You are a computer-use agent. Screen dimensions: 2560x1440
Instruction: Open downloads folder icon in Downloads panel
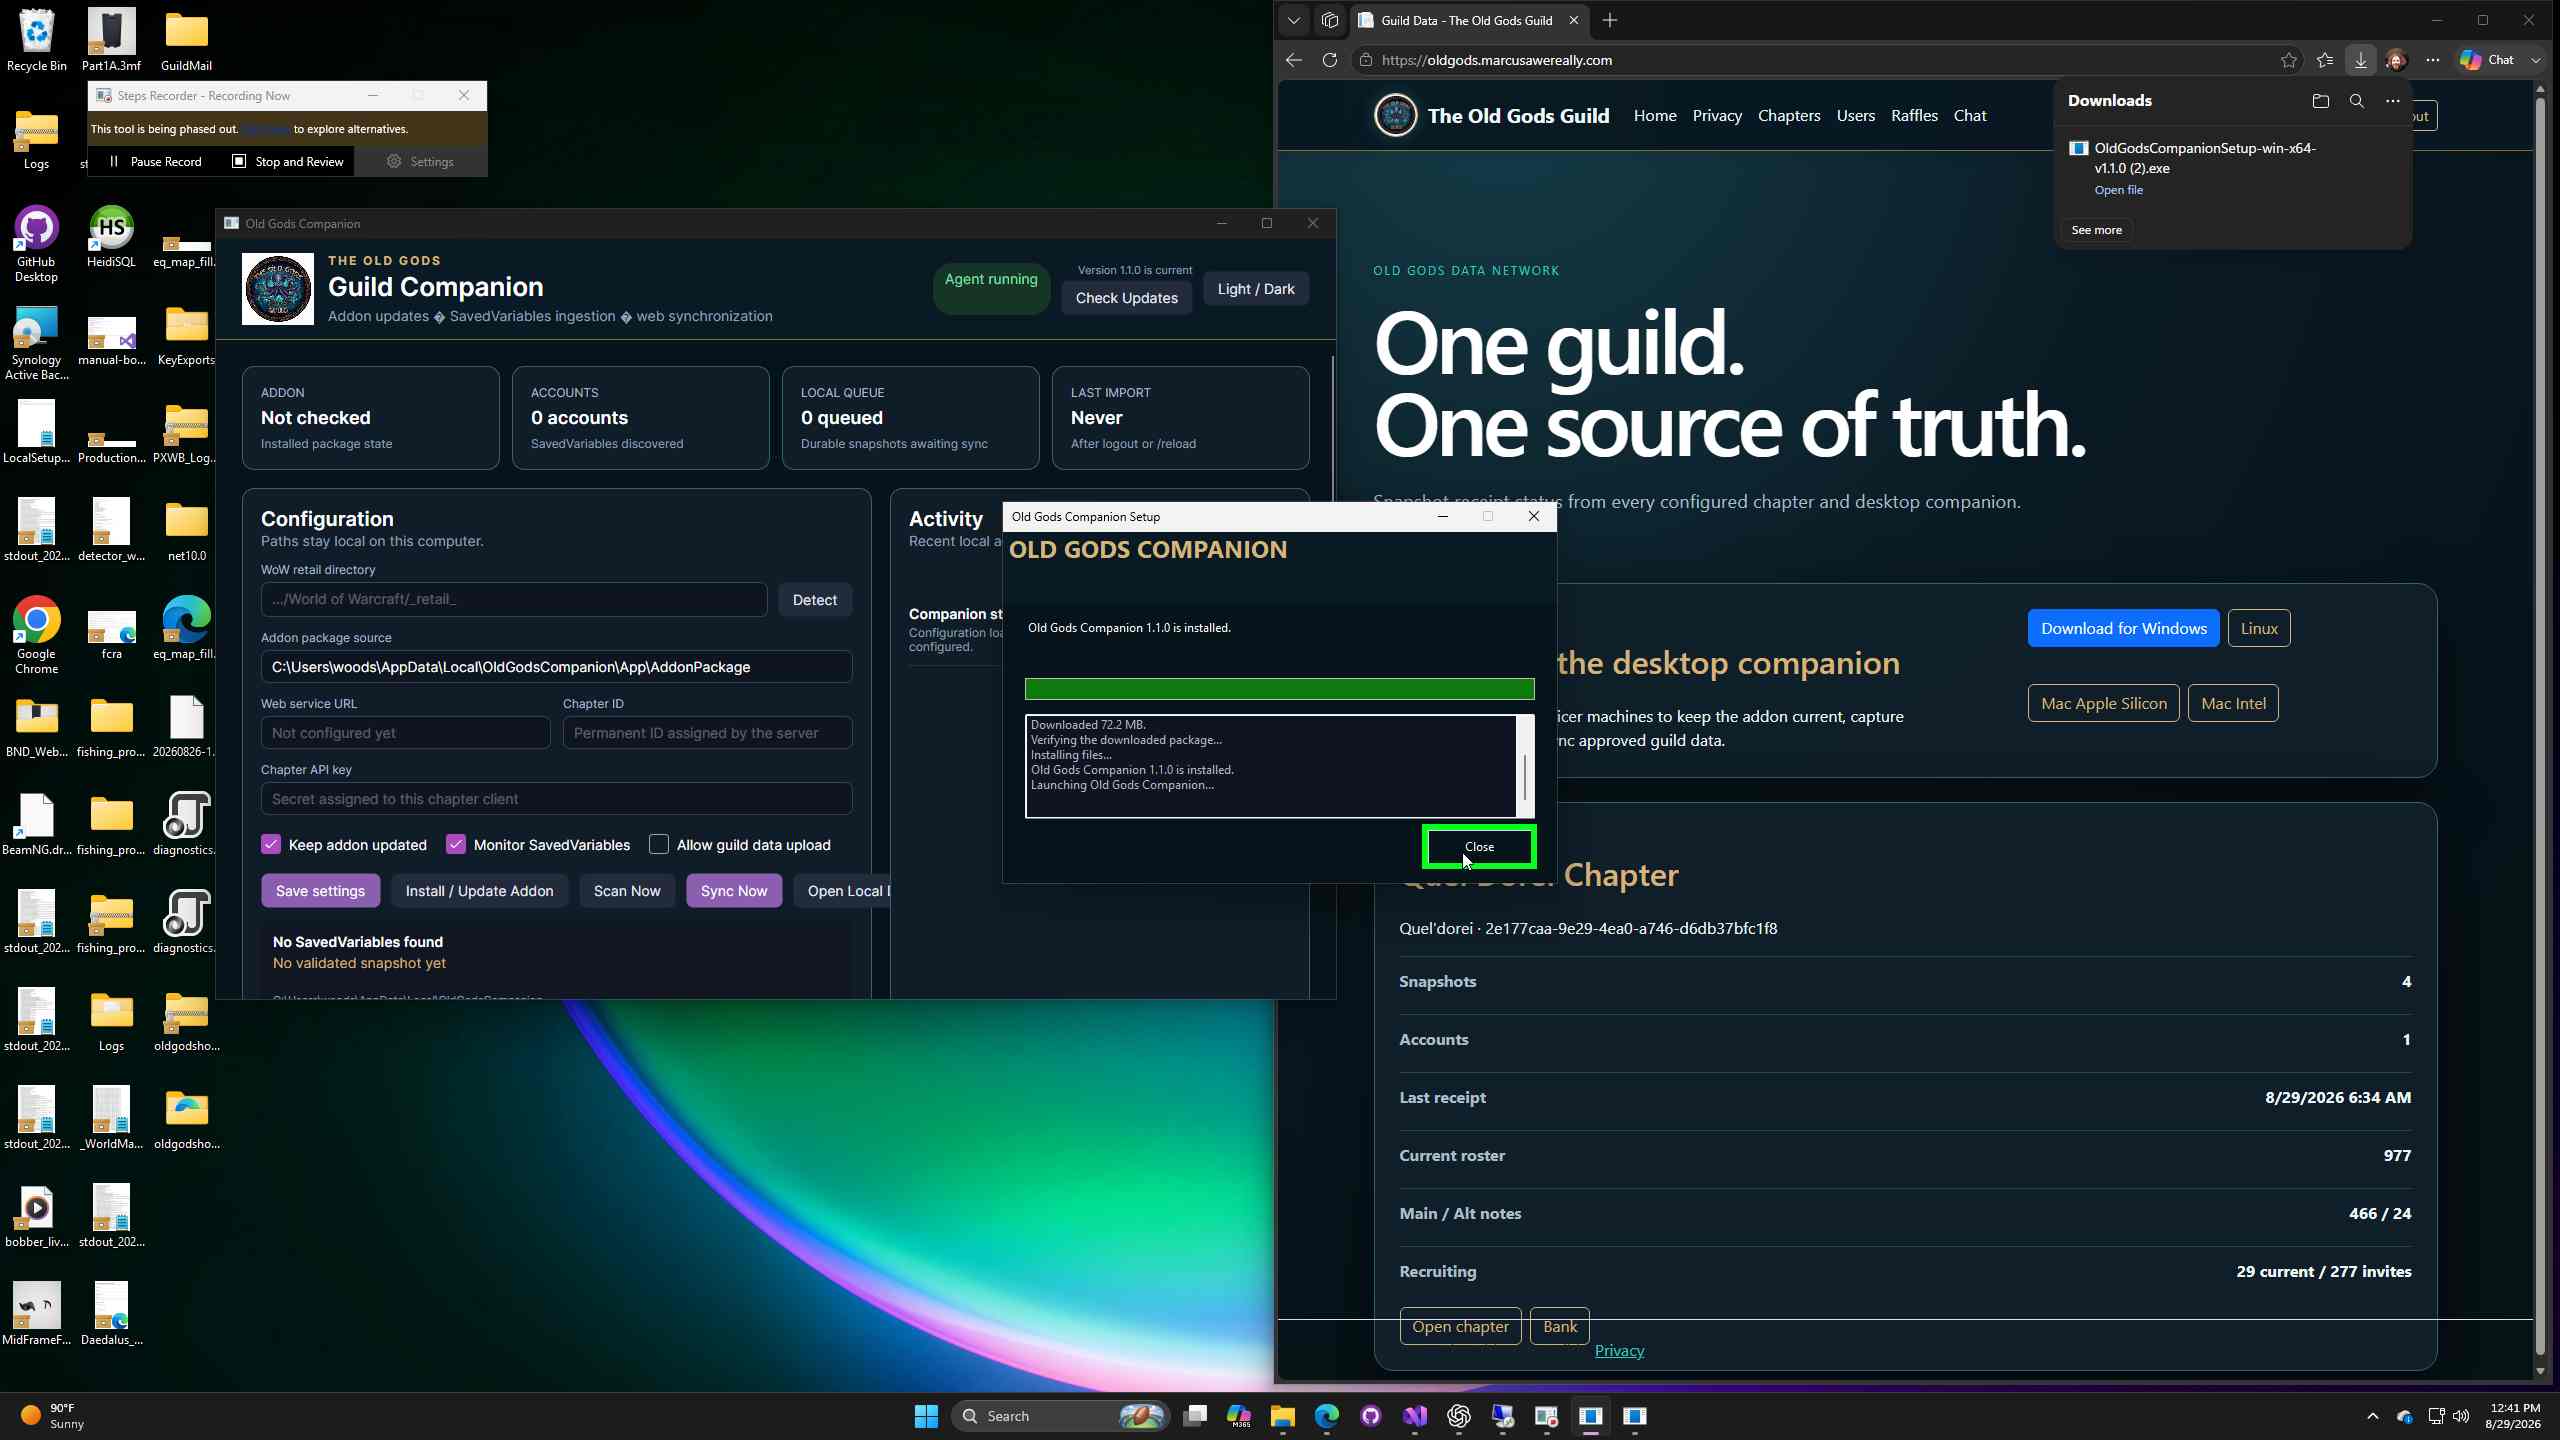pos(2321,101)
